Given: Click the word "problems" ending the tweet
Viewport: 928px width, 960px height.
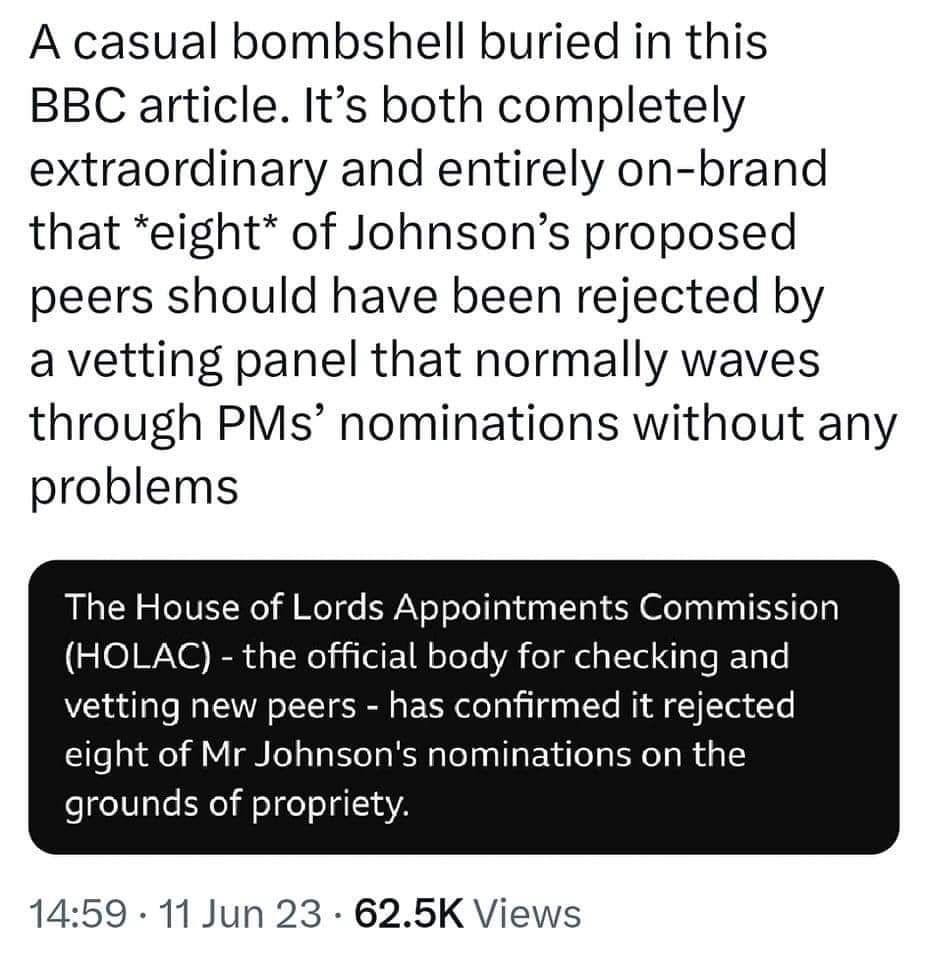Looking at the screenshot, I should [x=134, y=488].
